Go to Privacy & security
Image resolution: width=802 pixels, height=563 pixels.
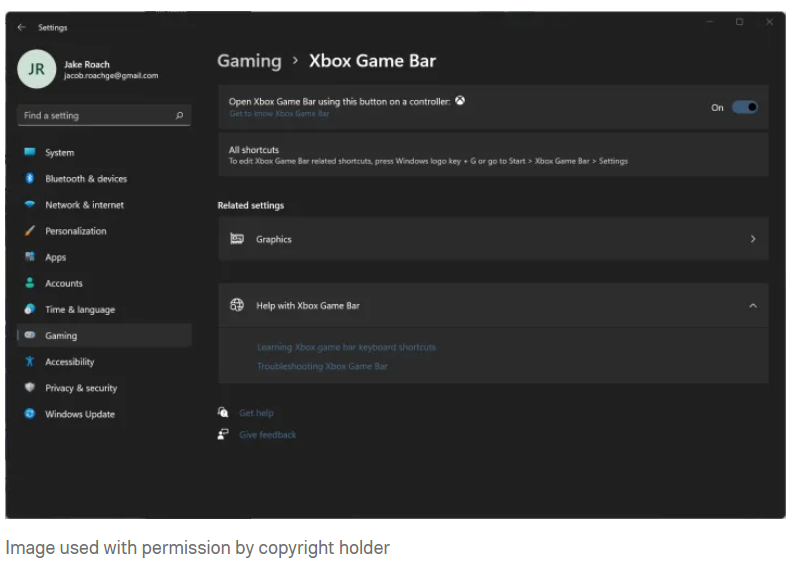click(104, 388)
